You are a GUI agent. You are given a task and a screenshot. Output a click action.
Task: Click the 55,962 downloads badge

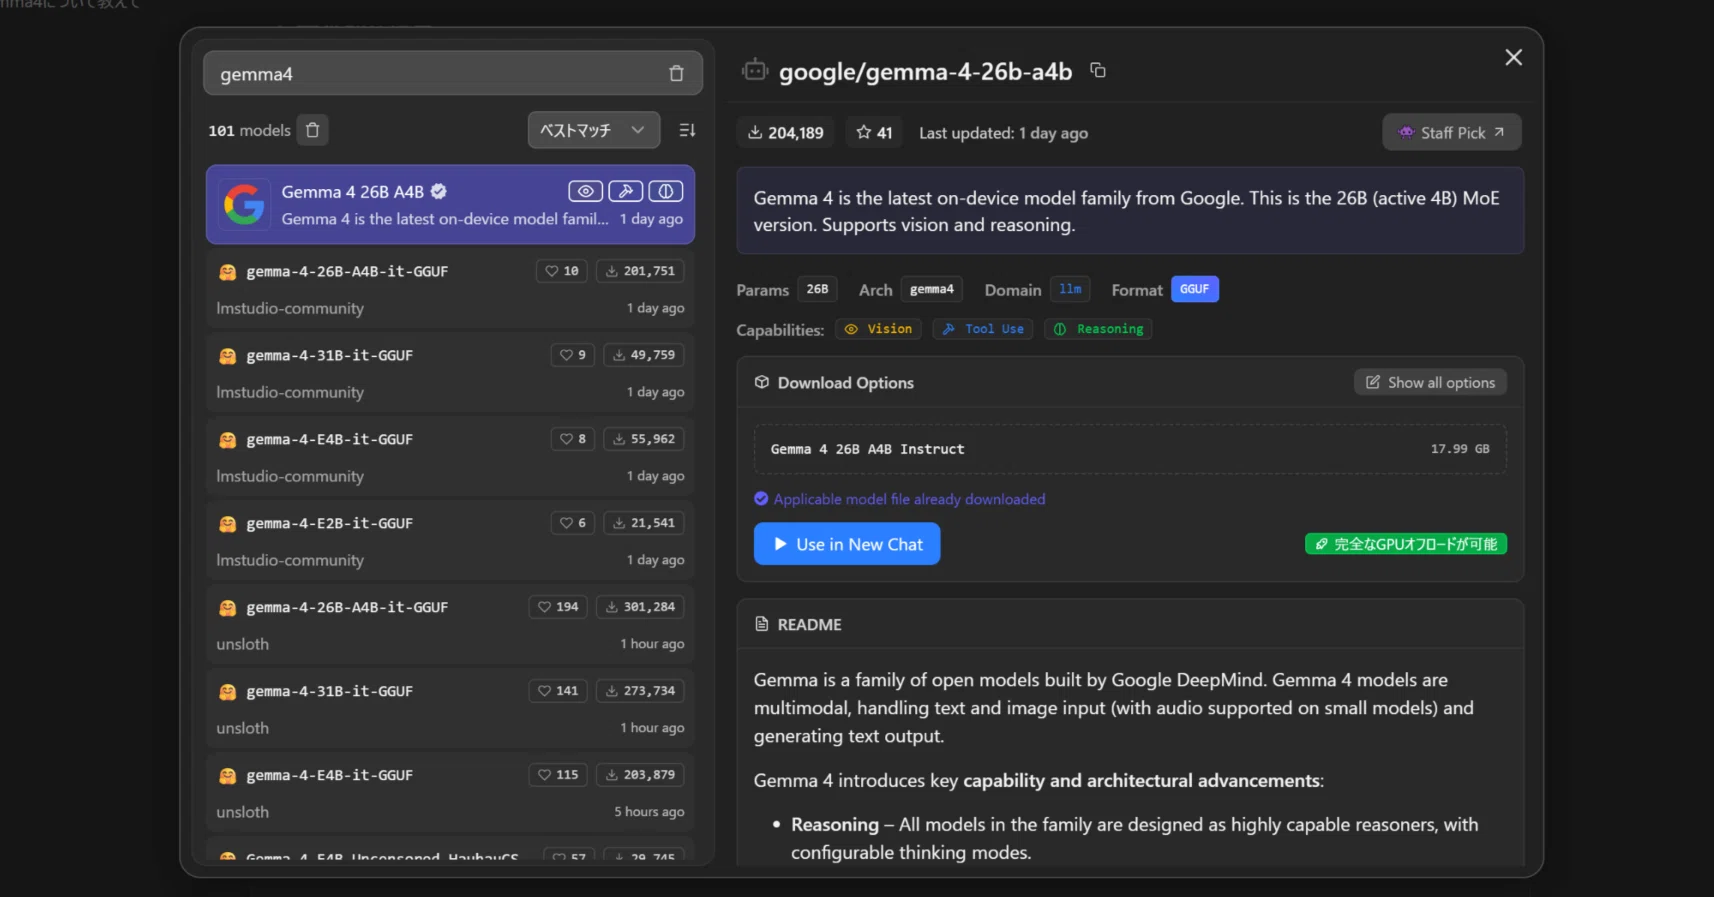tap(644, 439)
